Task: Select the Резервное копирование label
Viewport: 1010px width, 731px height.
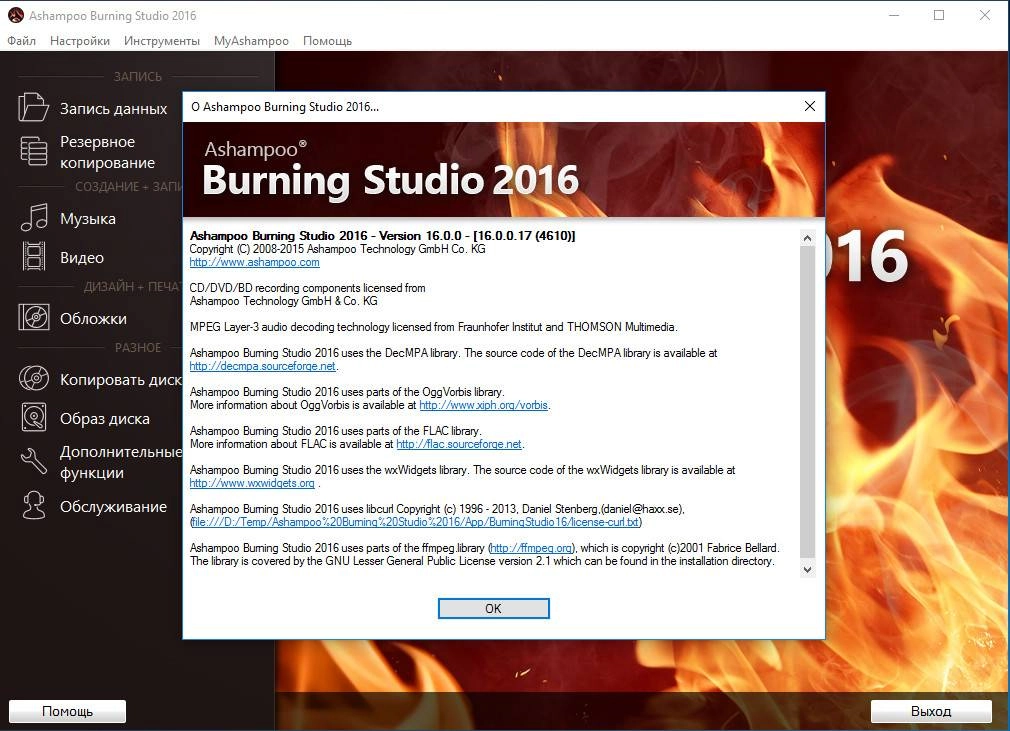Action: 107,152
